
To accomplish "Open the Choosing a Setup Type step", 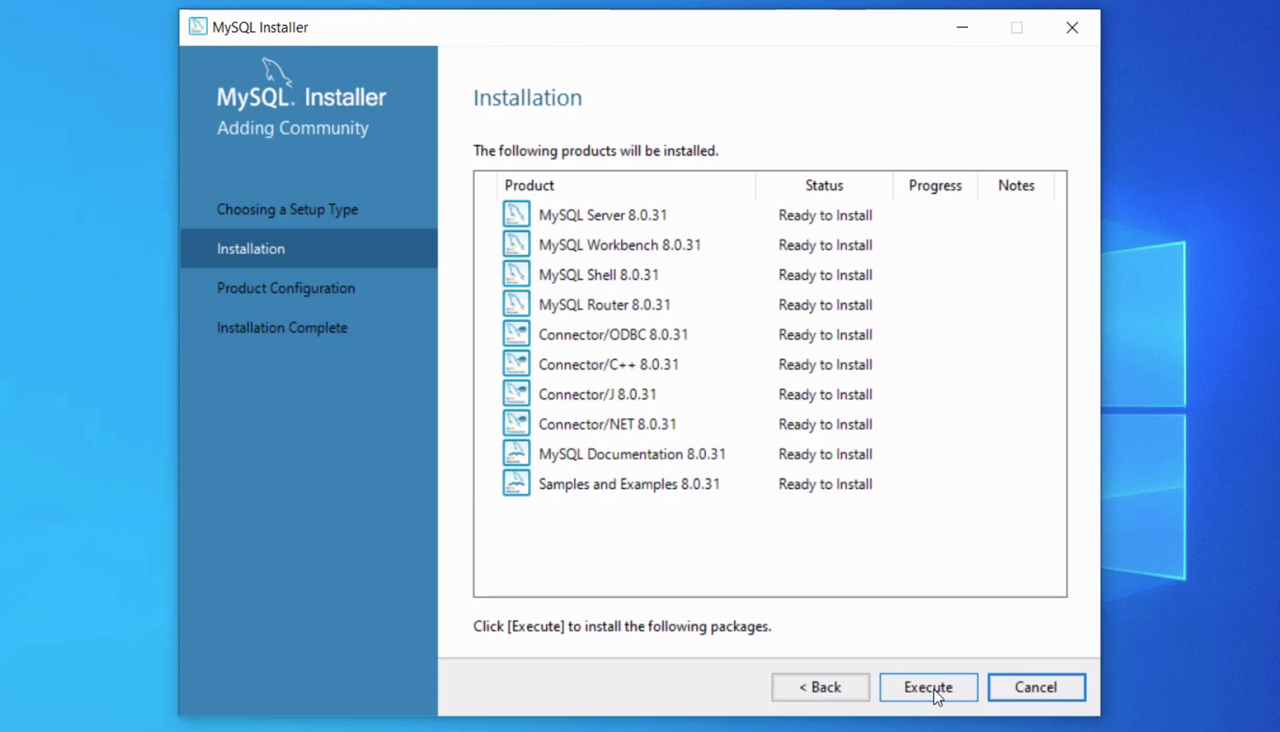I will 287,209.
